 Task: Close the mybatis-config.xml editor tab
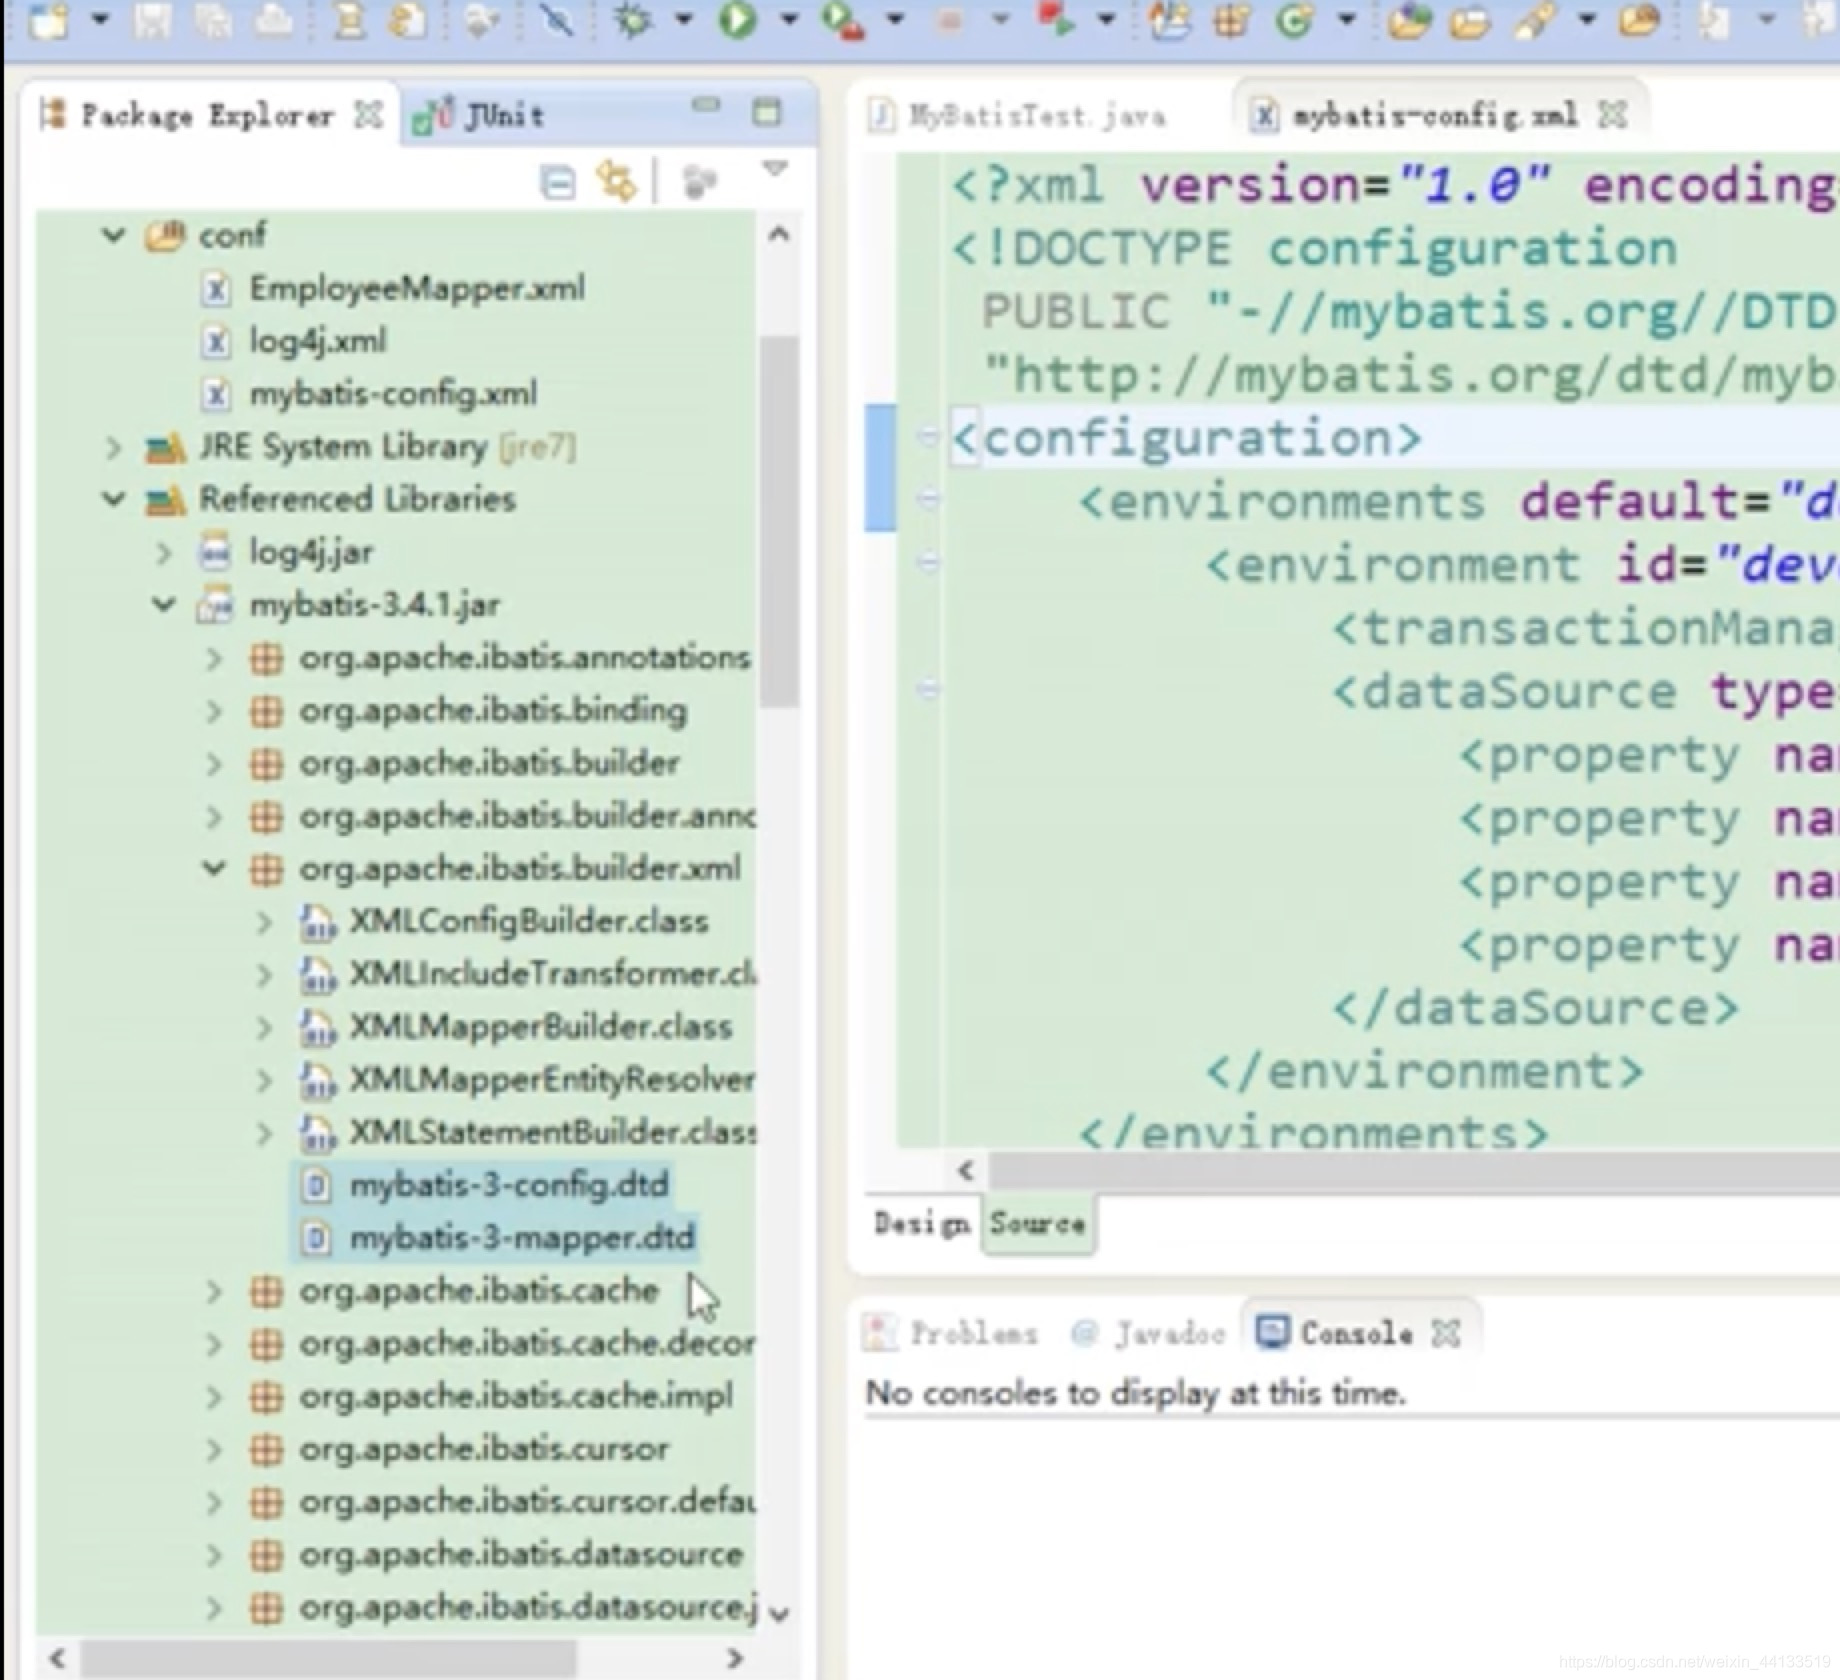point(1611,115)
